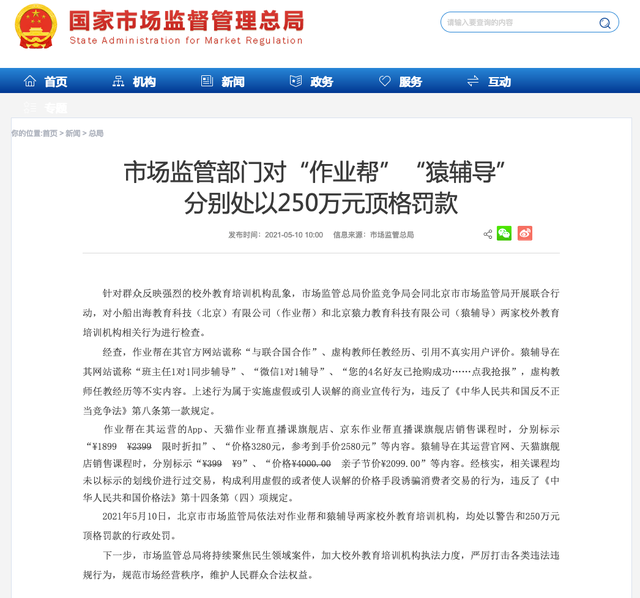Click the source label 信息来源：市场监管总局

point(373,235)
